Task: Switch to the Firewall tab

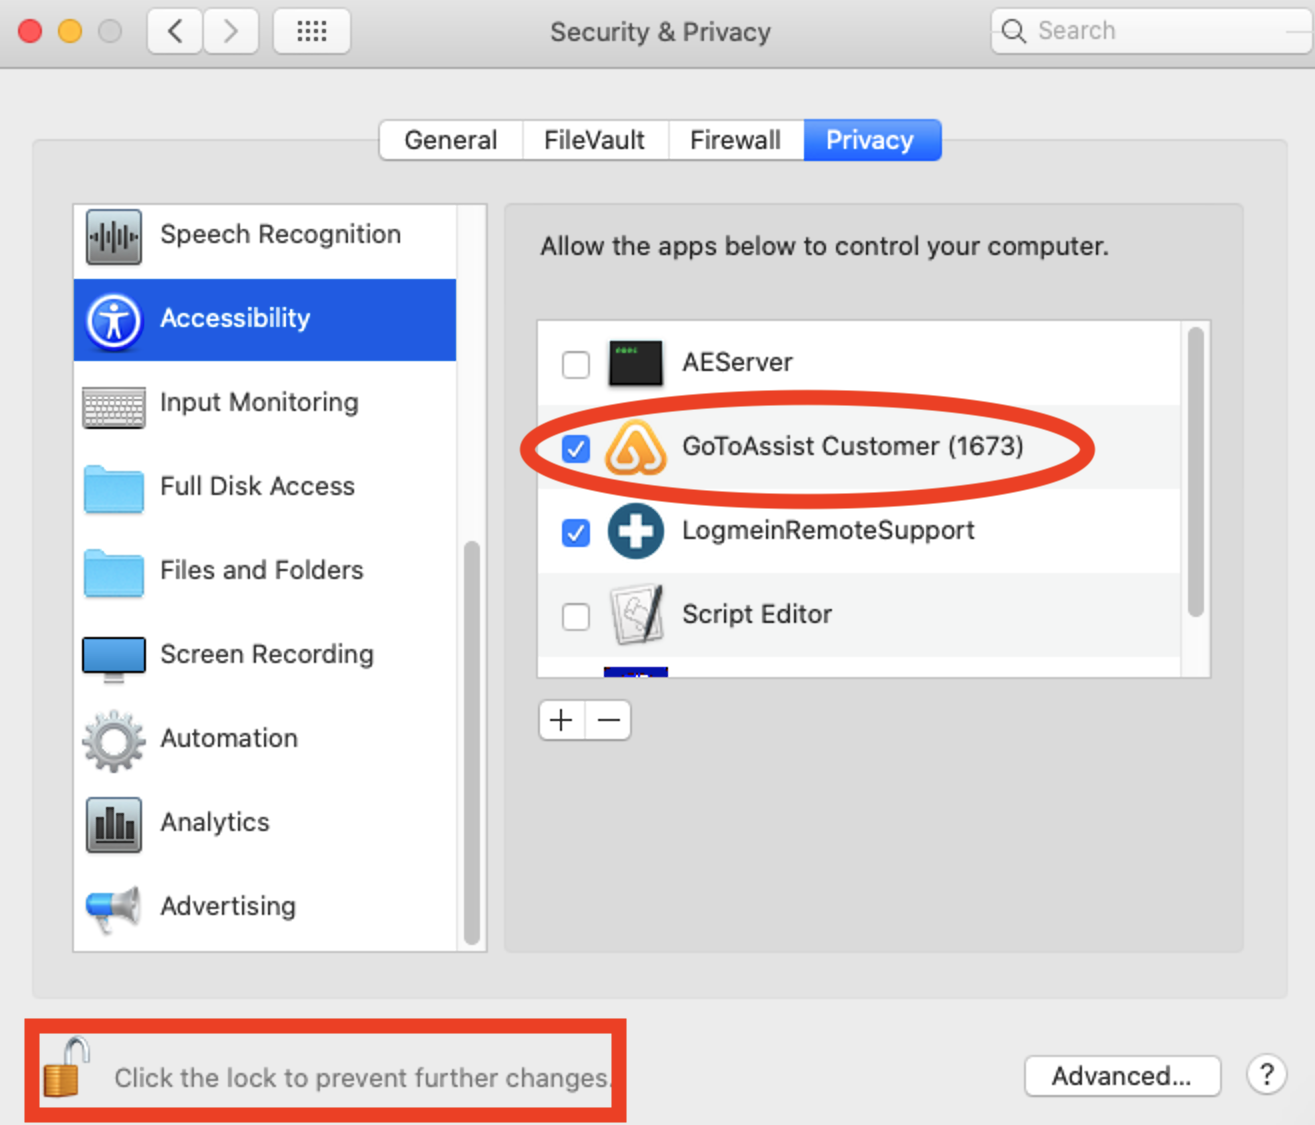Action: 736,140
